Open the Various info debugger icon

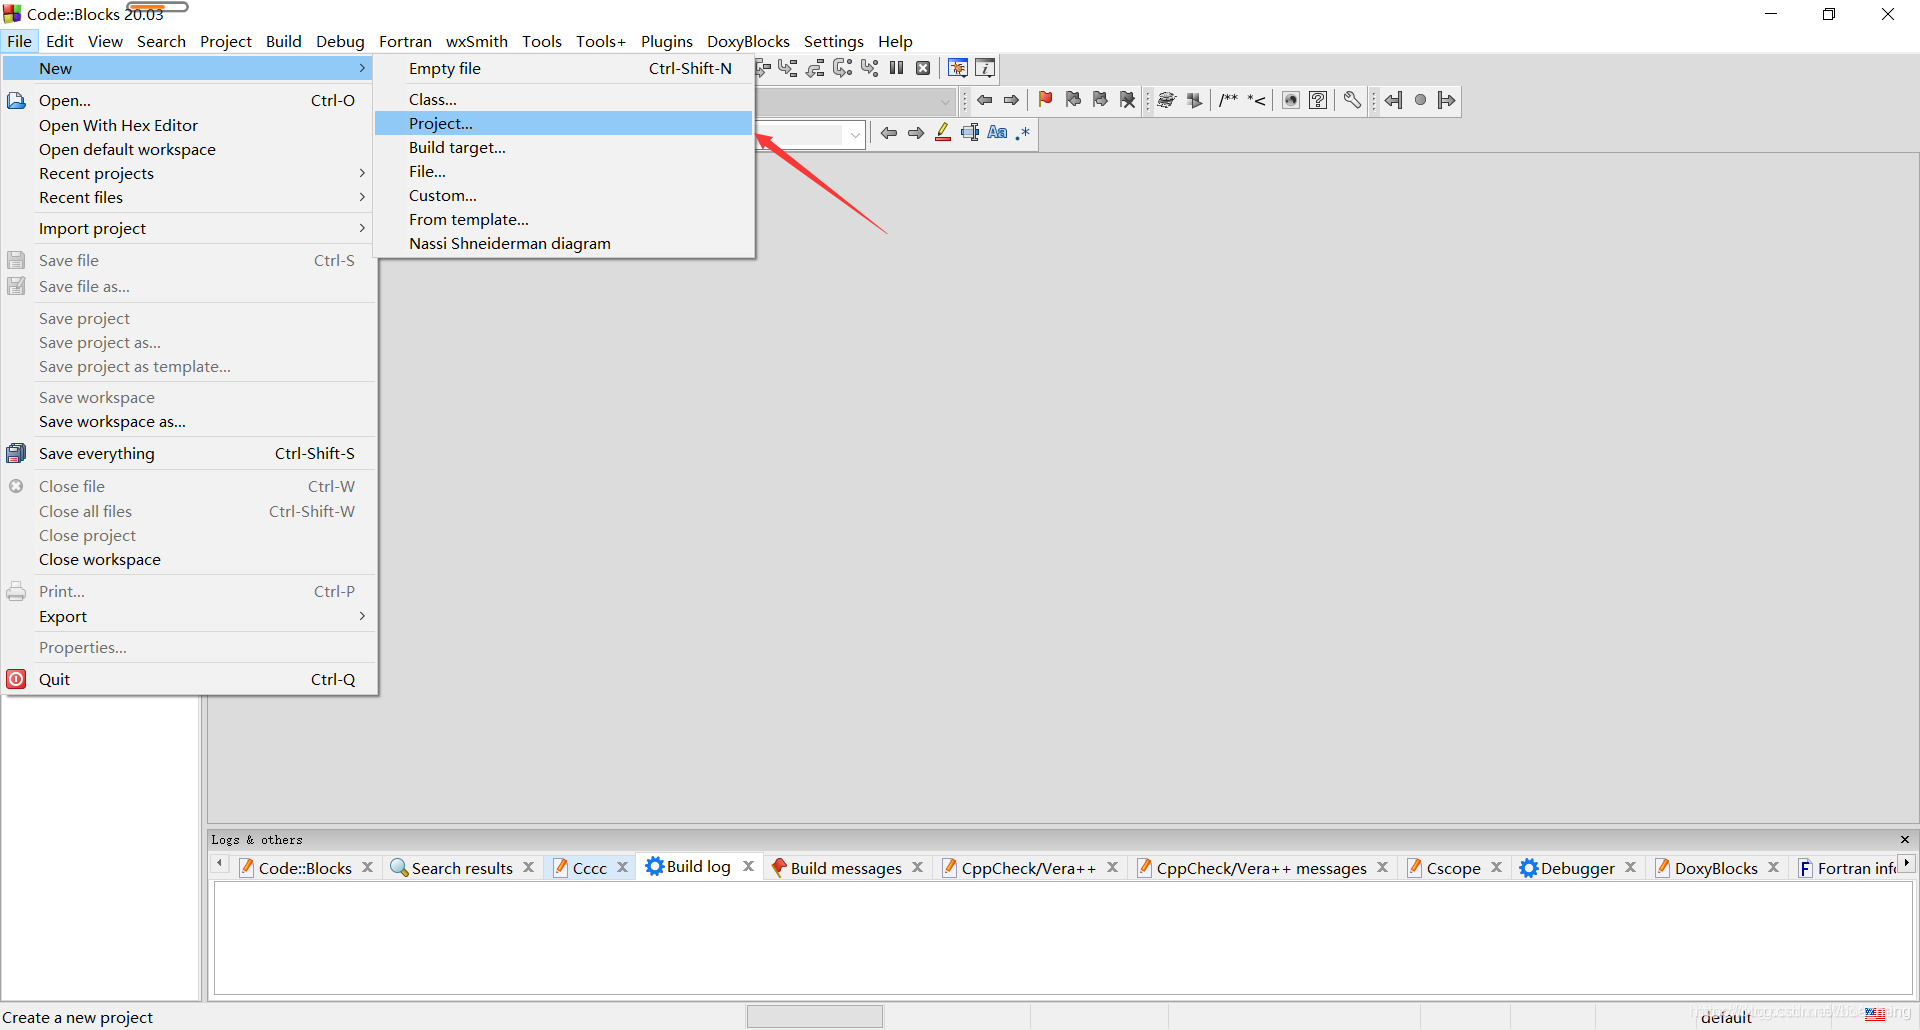click(985, 68)
